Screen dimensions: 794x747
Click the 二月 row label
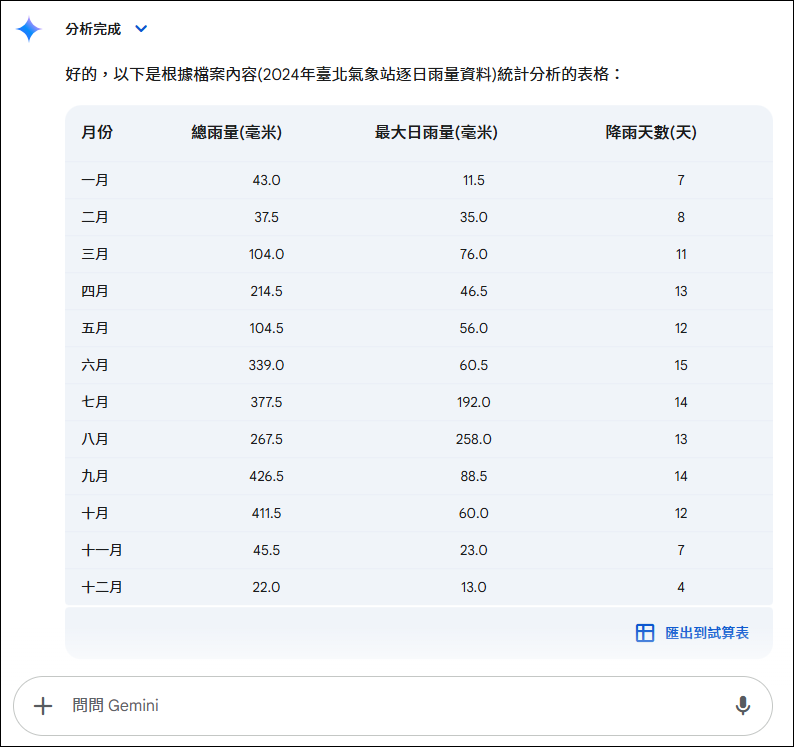coord(95,217)
